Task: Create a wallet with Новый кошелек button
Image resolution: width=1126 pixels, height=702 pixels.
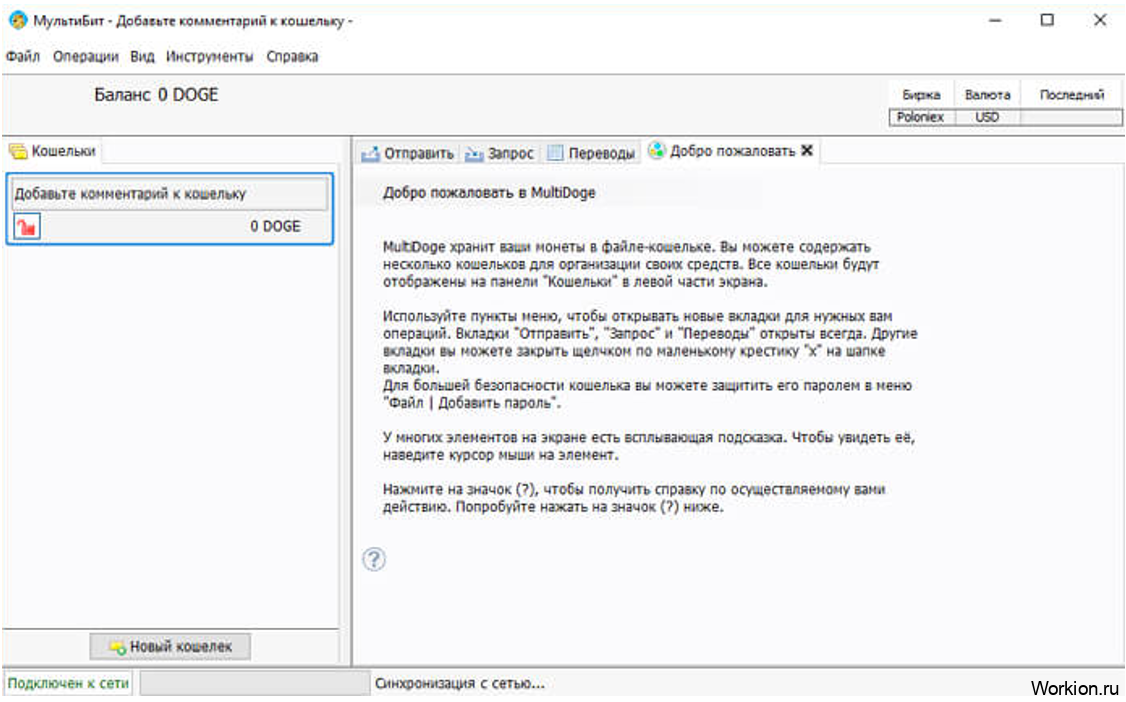Action: click(x=170, y=647)
